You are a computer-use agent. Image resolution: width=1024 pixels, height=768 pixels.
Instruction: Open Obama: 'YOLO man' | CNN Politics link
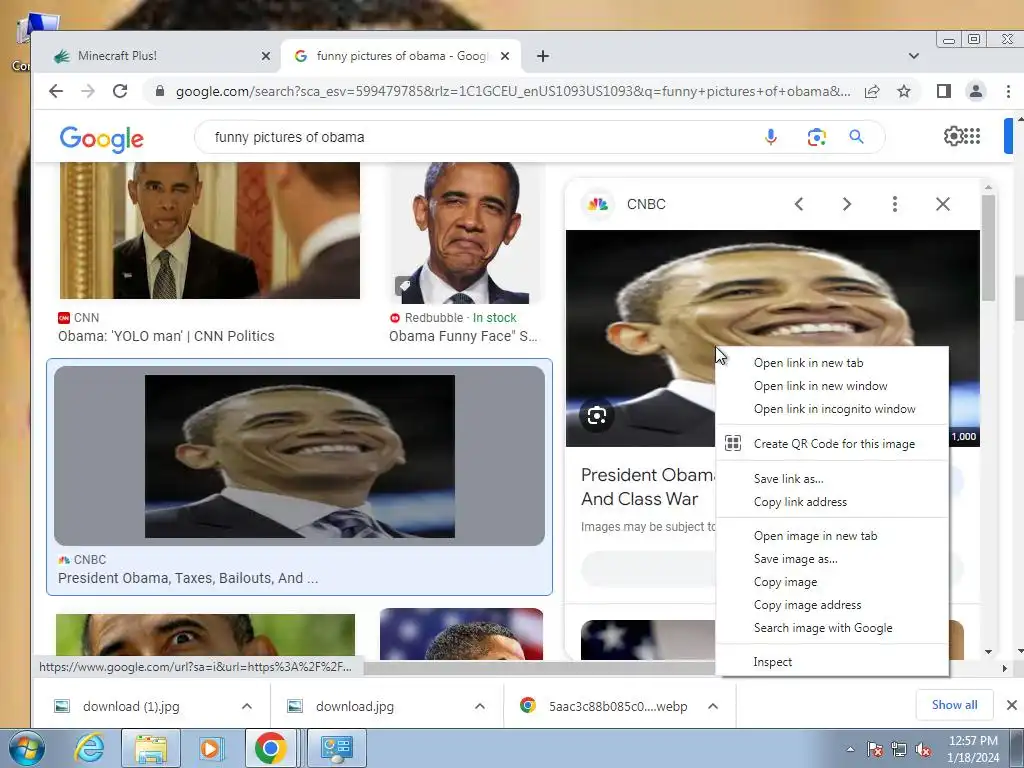click(x=166, y=336)
